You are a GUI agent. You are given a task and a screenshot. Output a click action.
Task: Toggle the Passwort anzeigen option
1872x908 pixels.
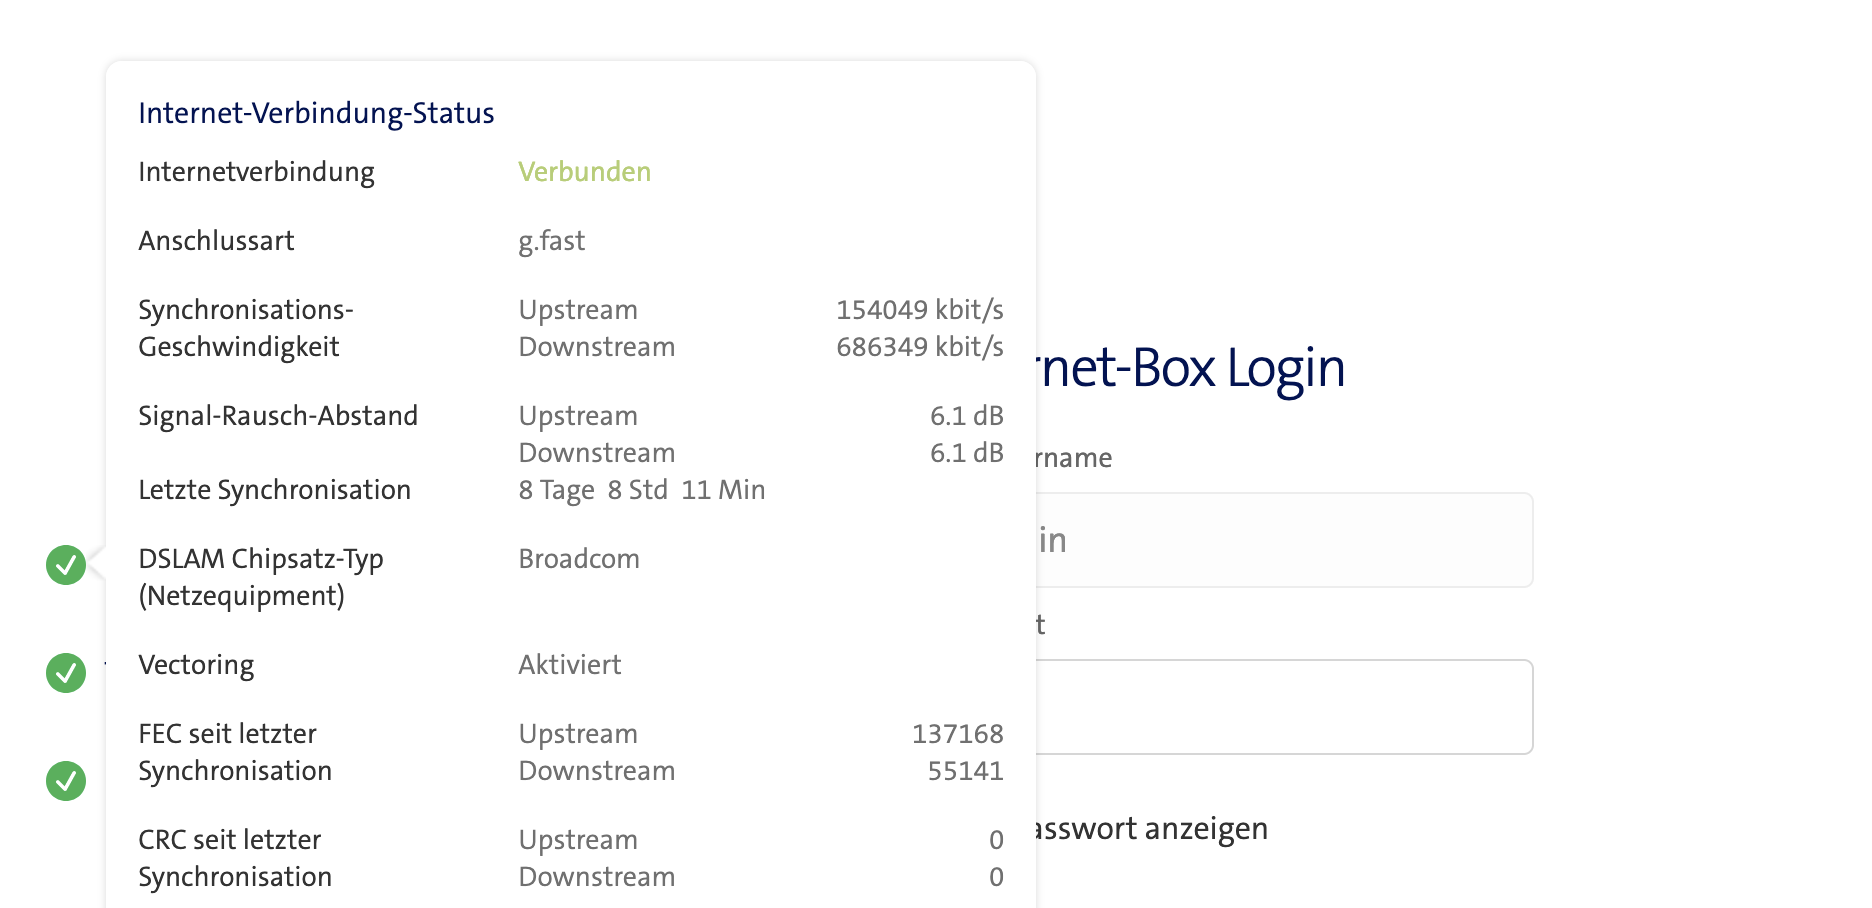pos(1152,829)
